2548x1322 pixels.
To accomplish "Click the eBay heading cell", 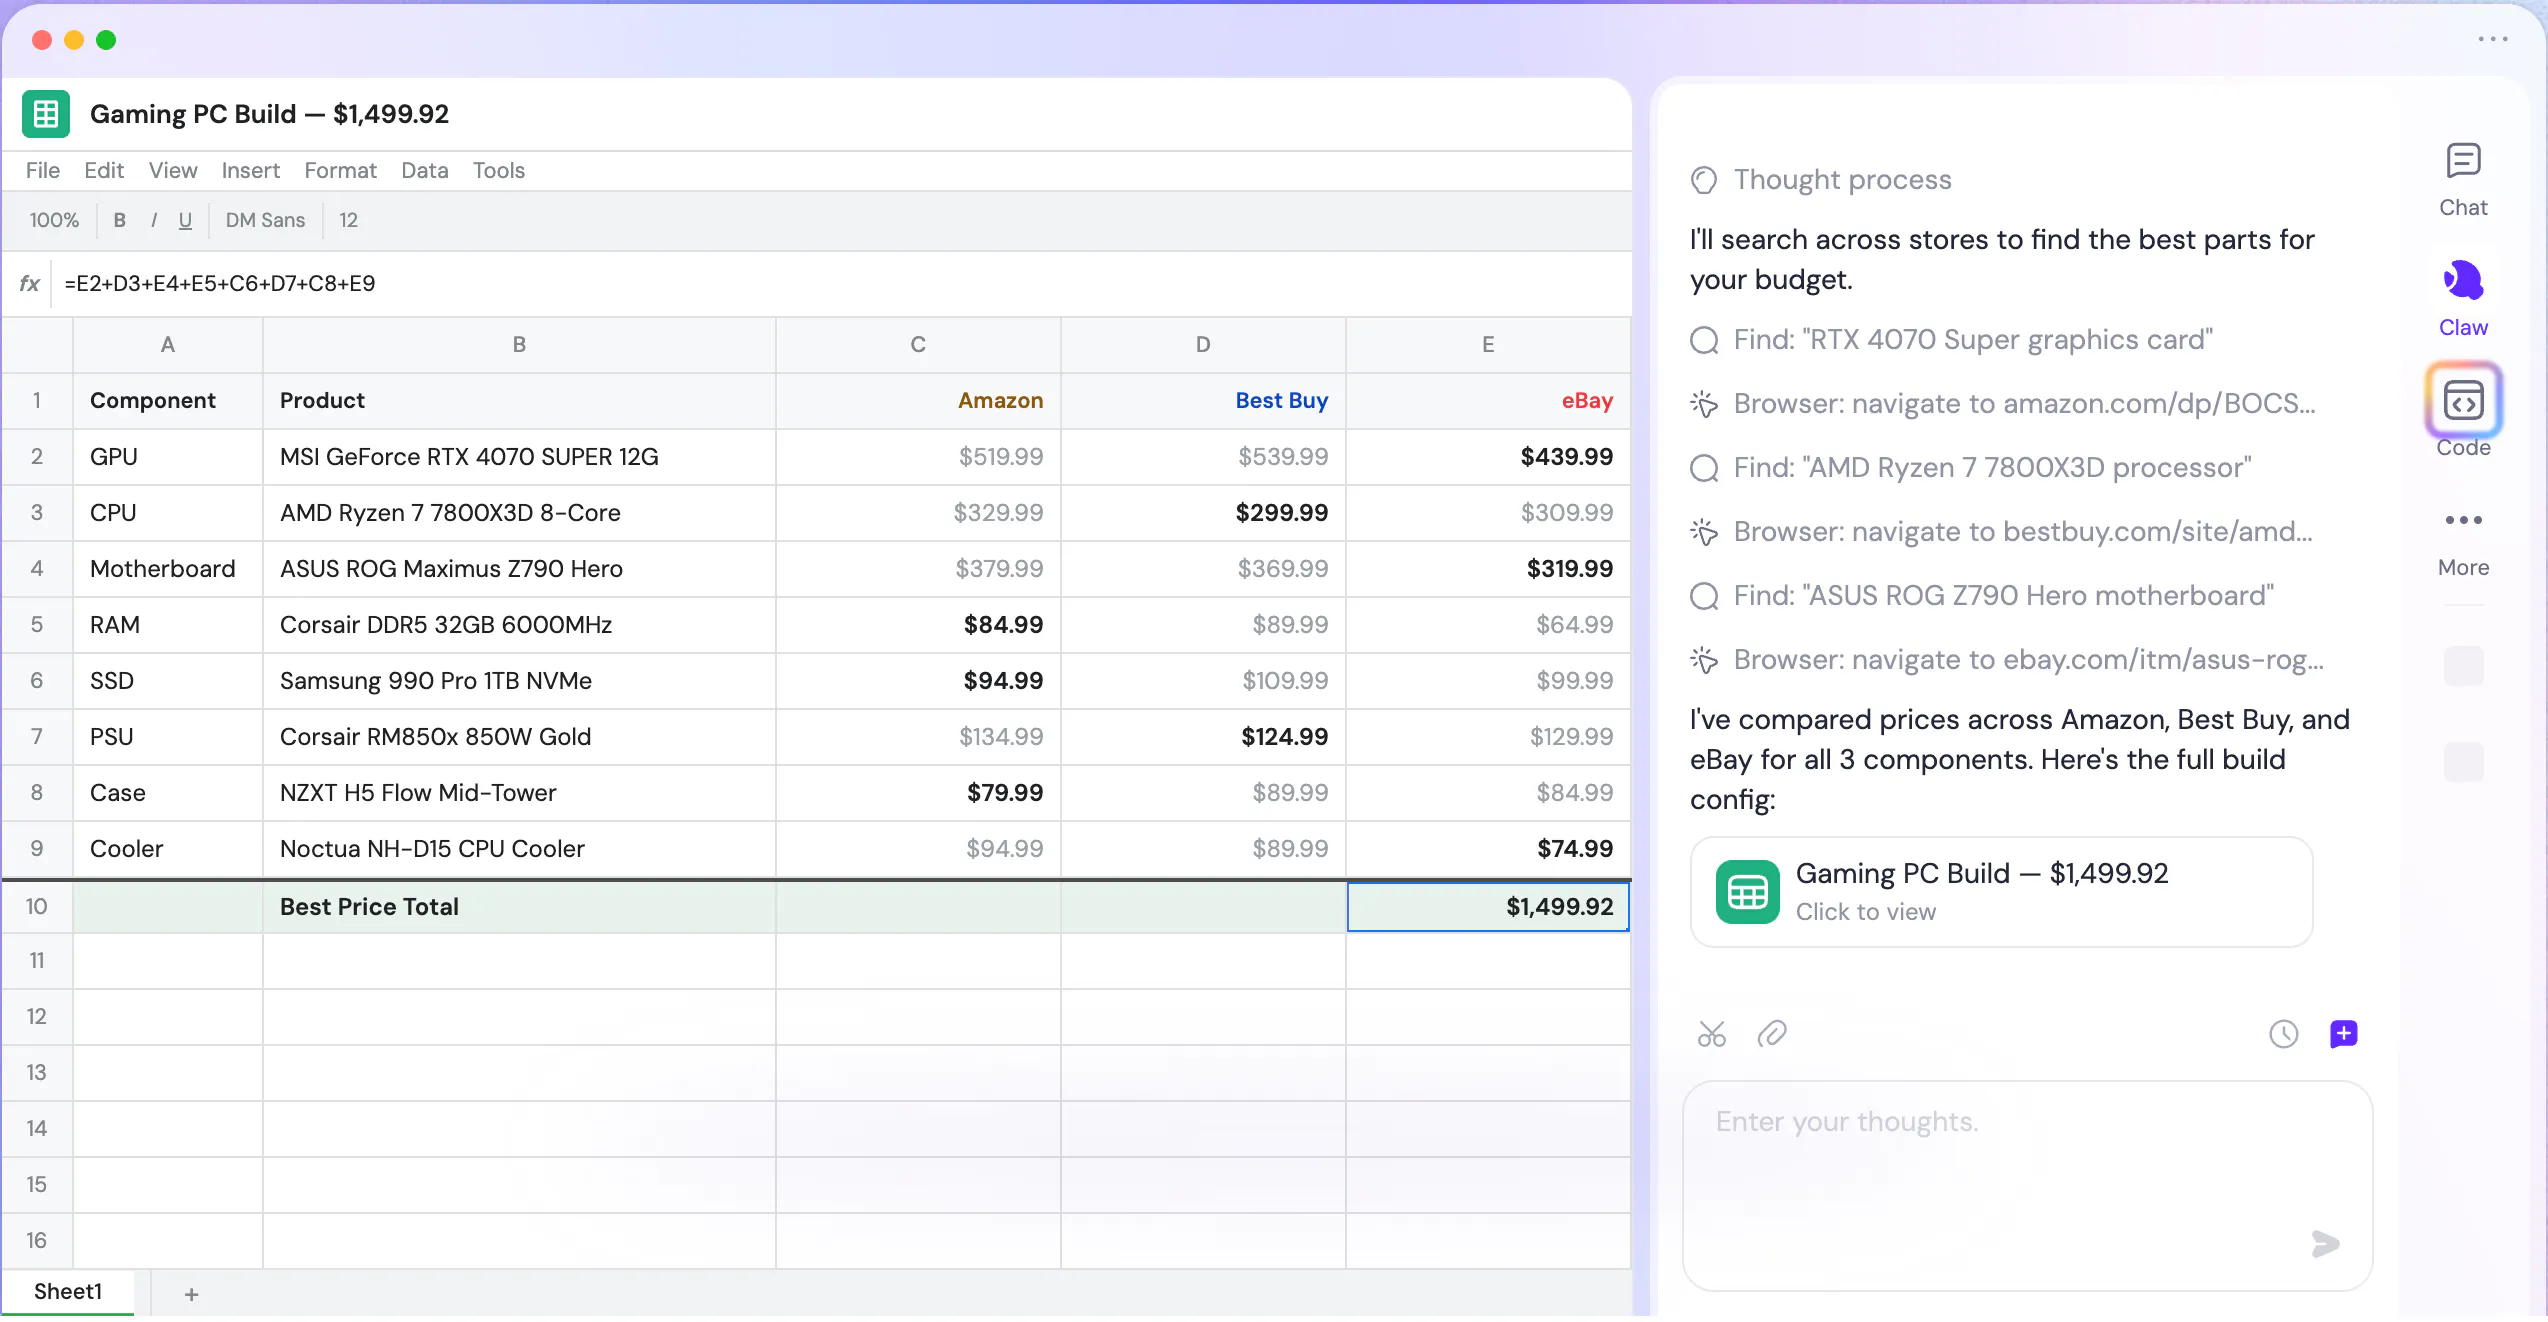I will click(1488, 401).
